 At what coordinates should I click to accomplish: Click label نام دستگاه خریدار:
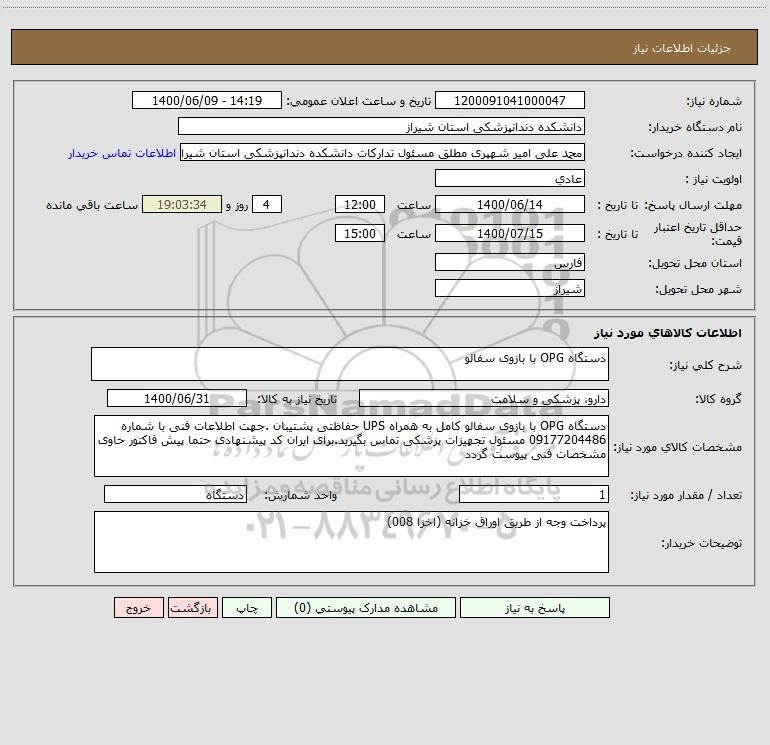[x=695, y=127]
